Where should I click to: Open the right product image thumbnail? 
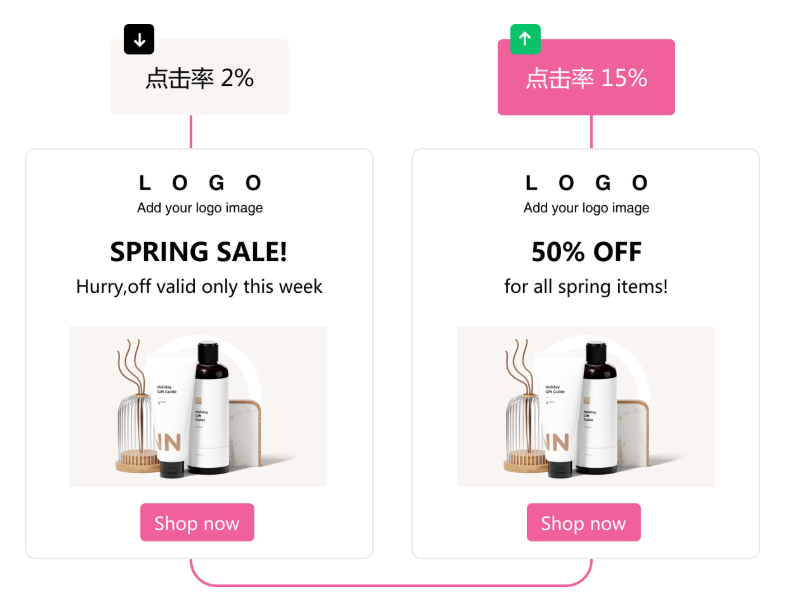(x=586, y=407)
